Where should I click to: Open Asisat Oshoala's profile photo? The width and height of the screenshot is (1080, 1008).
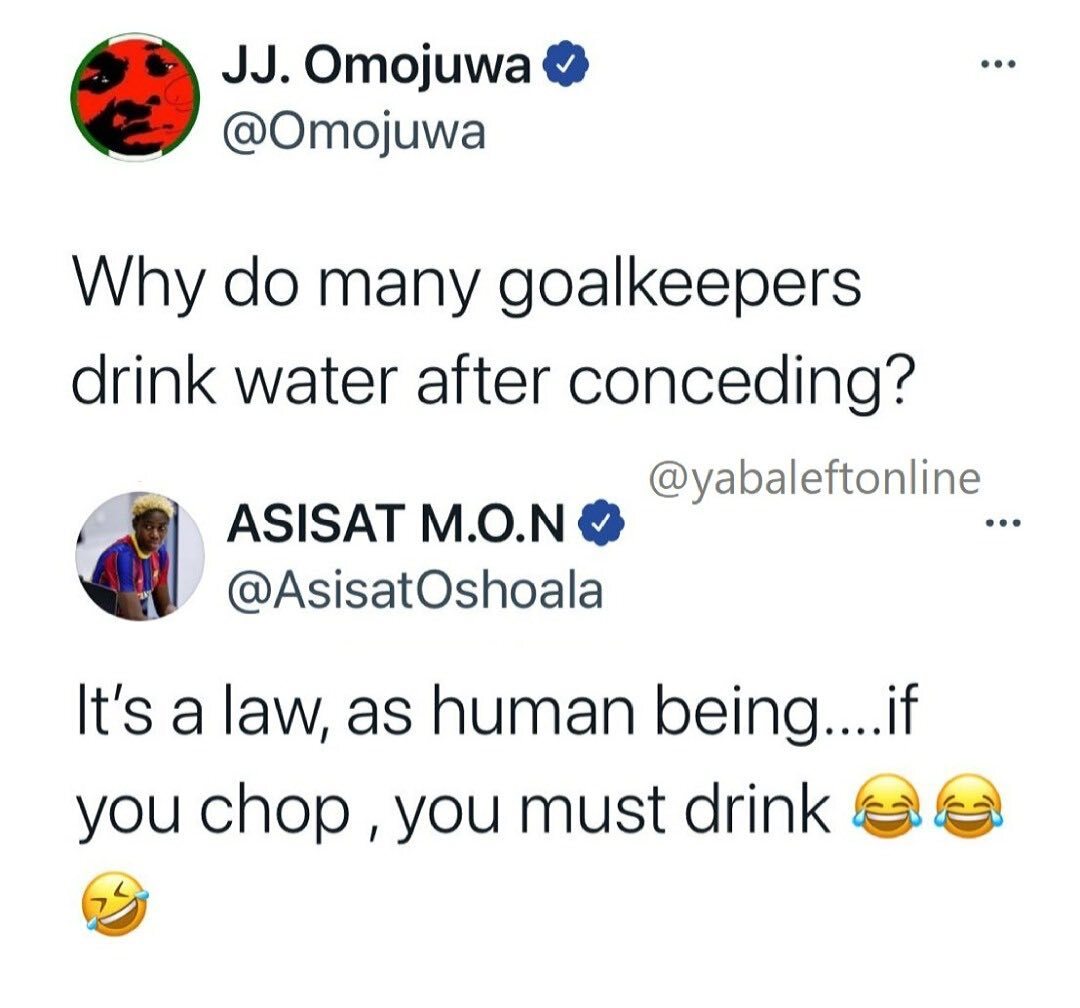click(140, 555)
